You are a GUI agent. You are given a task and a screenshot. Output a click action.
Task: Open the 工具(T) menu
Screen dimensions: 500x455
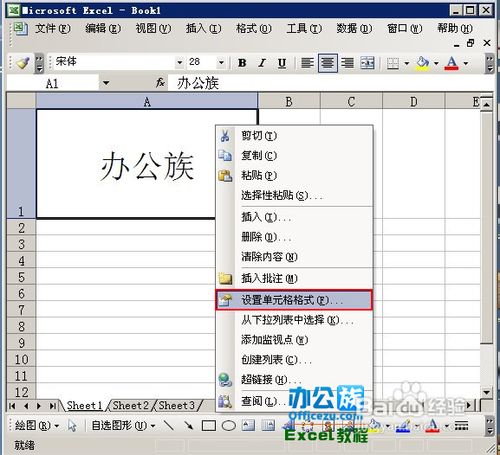click(x=304, y=29)
